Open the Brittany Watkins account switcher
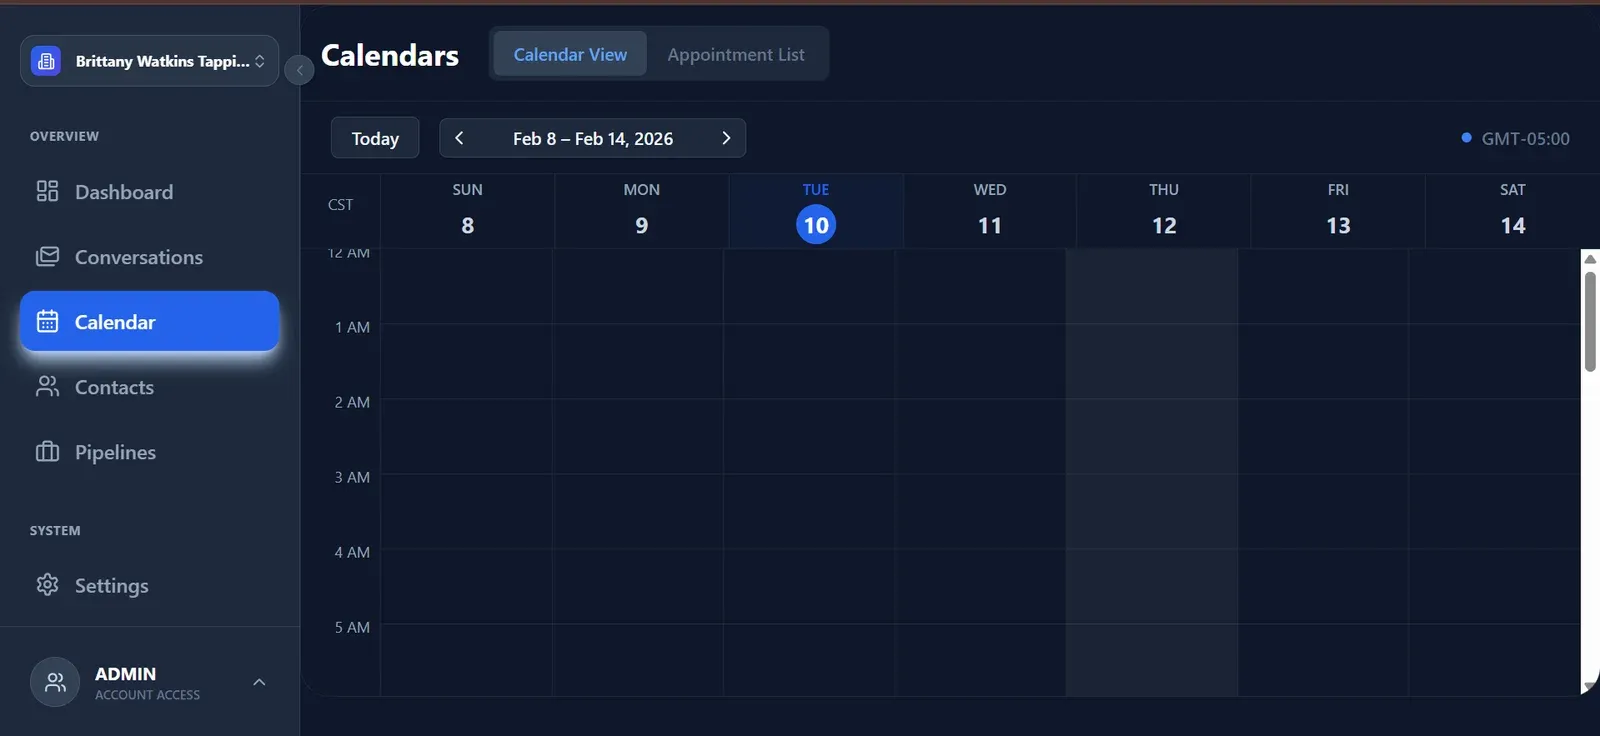 [149, 61]
